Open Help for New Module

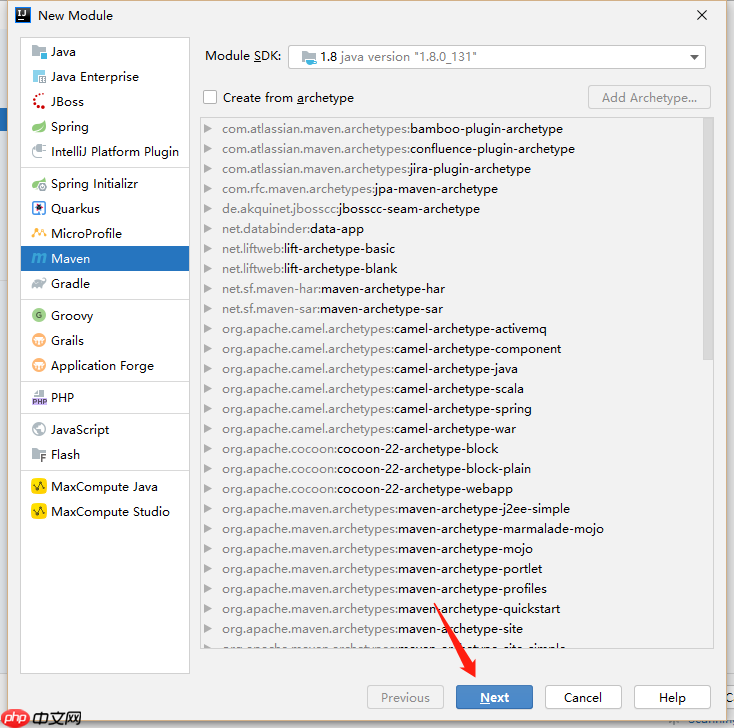point(672,697)
